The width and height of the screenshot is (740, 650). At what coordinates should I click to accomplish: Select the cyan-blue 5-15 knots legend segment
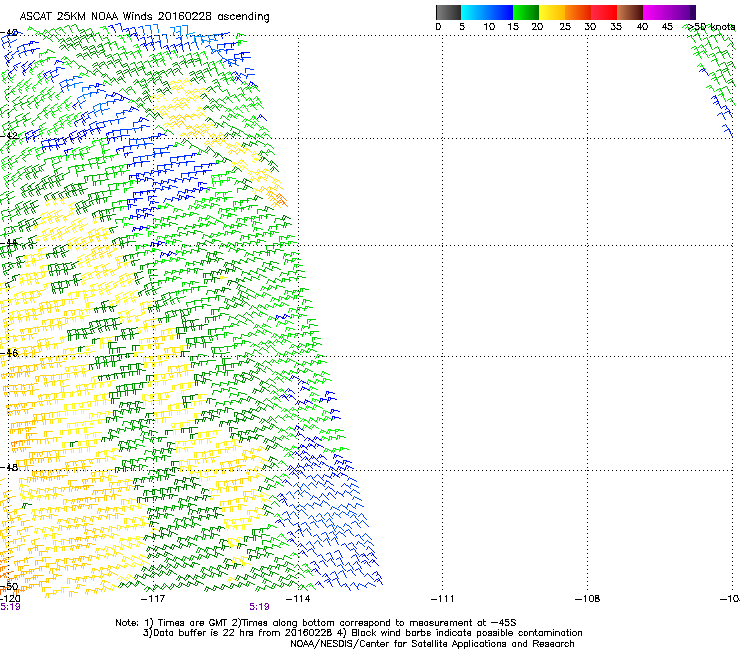[x=487, y=12]
